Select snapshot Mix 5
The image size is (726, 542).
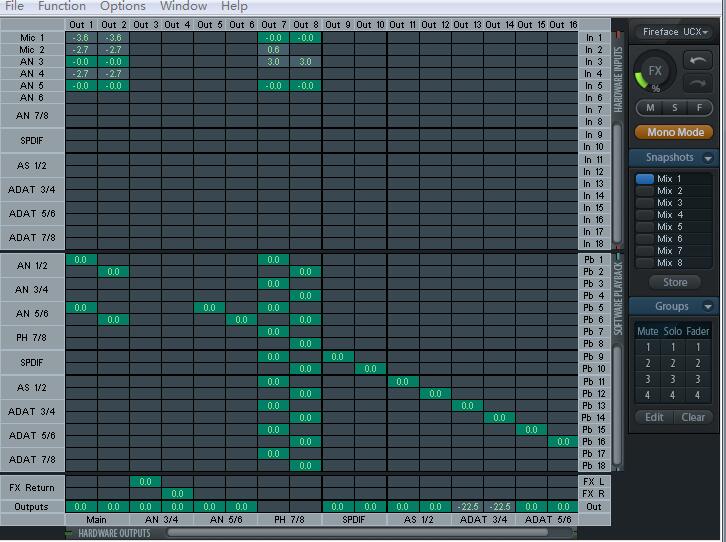(674, 227)
